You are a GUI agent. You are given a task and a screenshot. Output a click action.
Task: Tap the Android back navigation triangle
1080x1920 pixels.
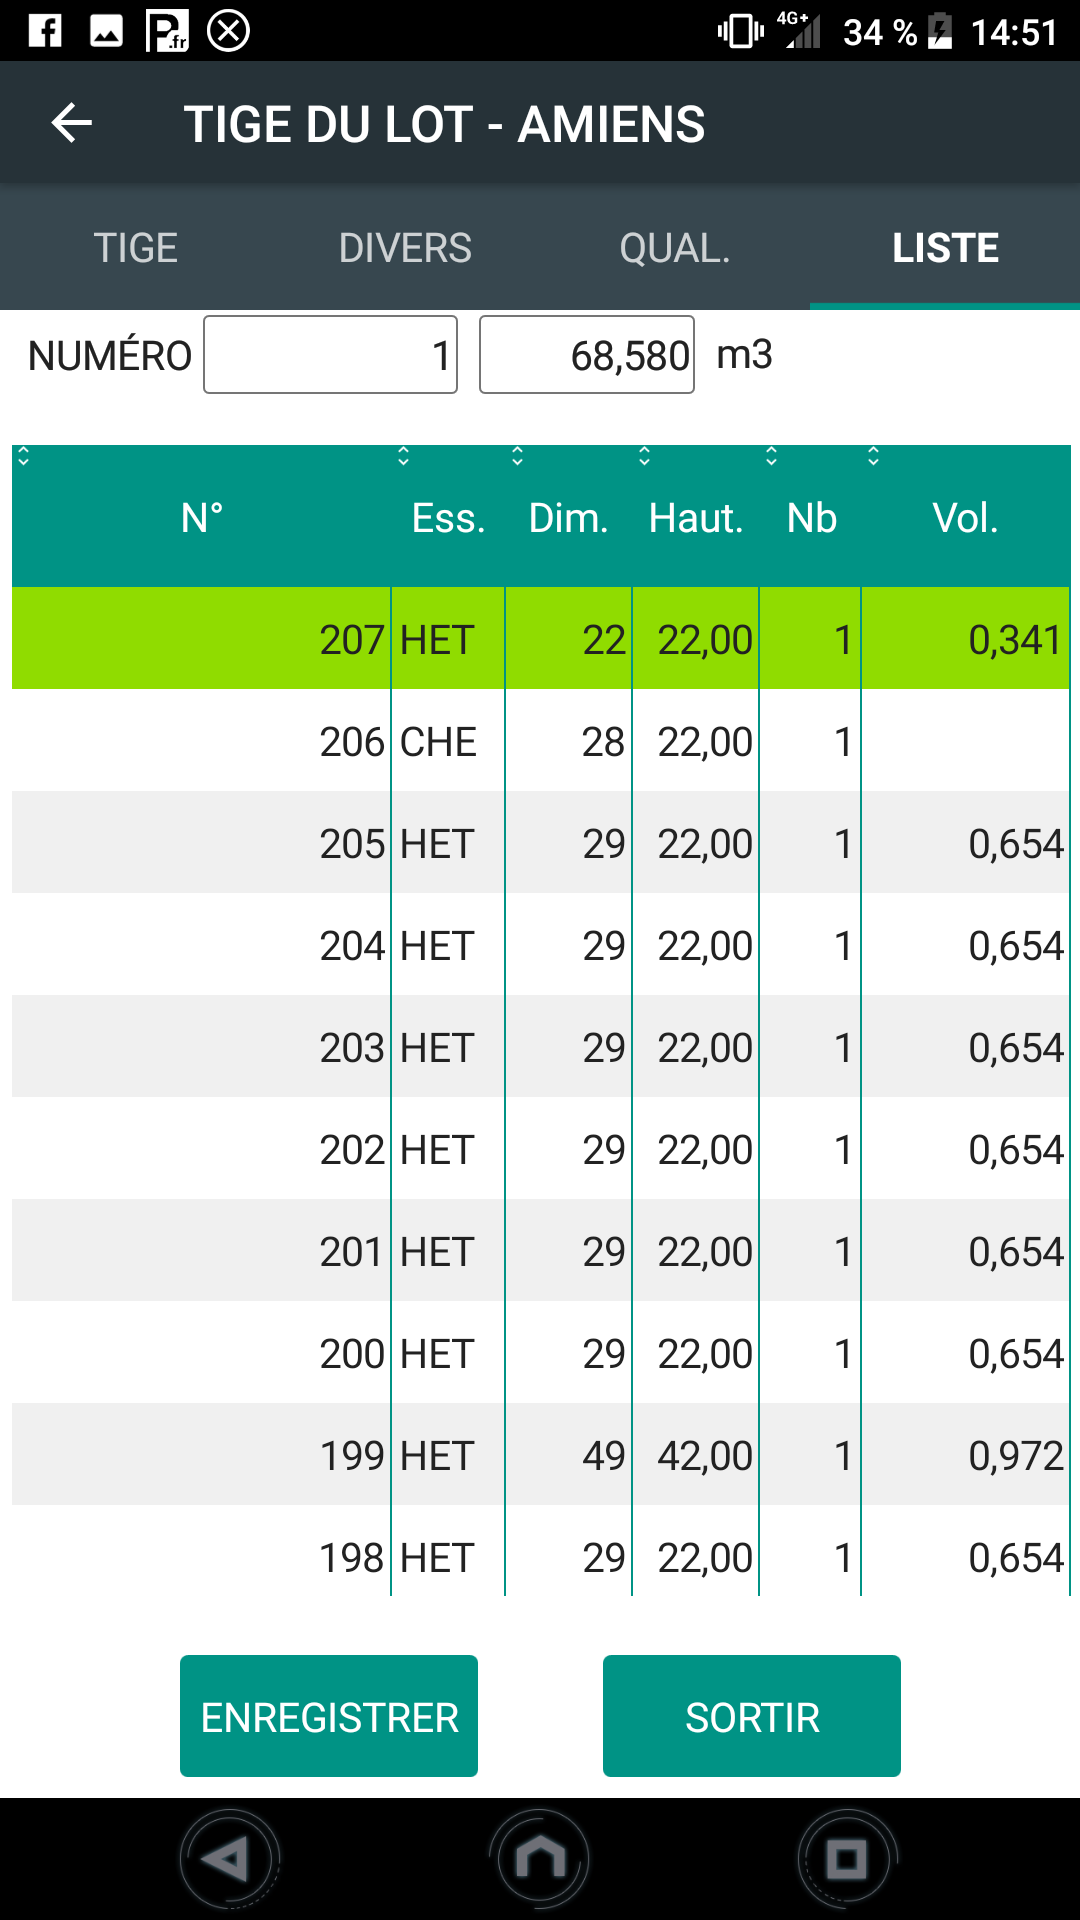(229, 1859)
